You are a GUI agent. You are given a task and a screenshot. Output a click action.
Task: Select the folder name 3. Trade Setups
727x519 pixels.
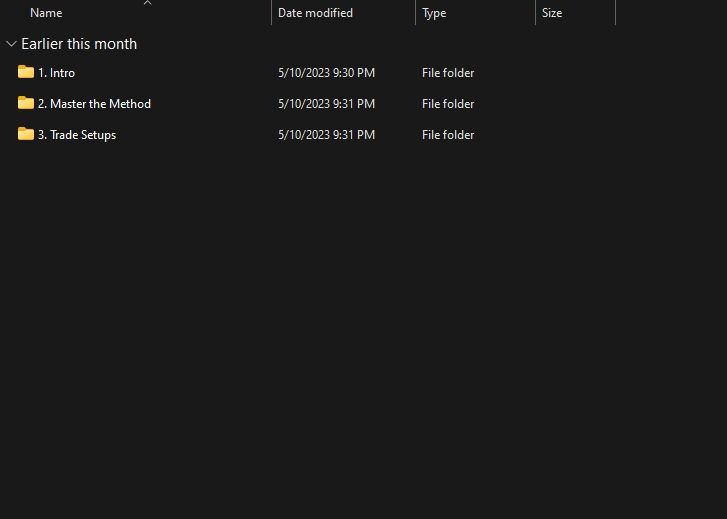77,135
